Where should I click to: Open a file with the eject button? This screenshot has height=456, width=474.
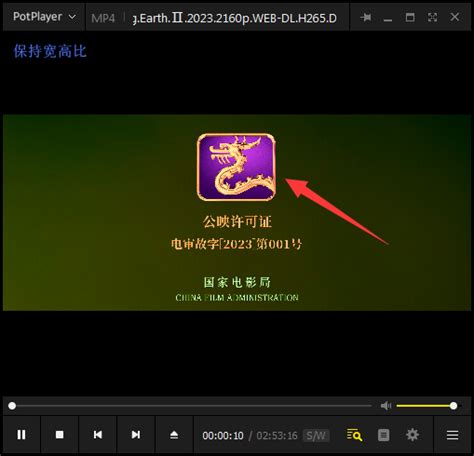(x=174, y=435)
